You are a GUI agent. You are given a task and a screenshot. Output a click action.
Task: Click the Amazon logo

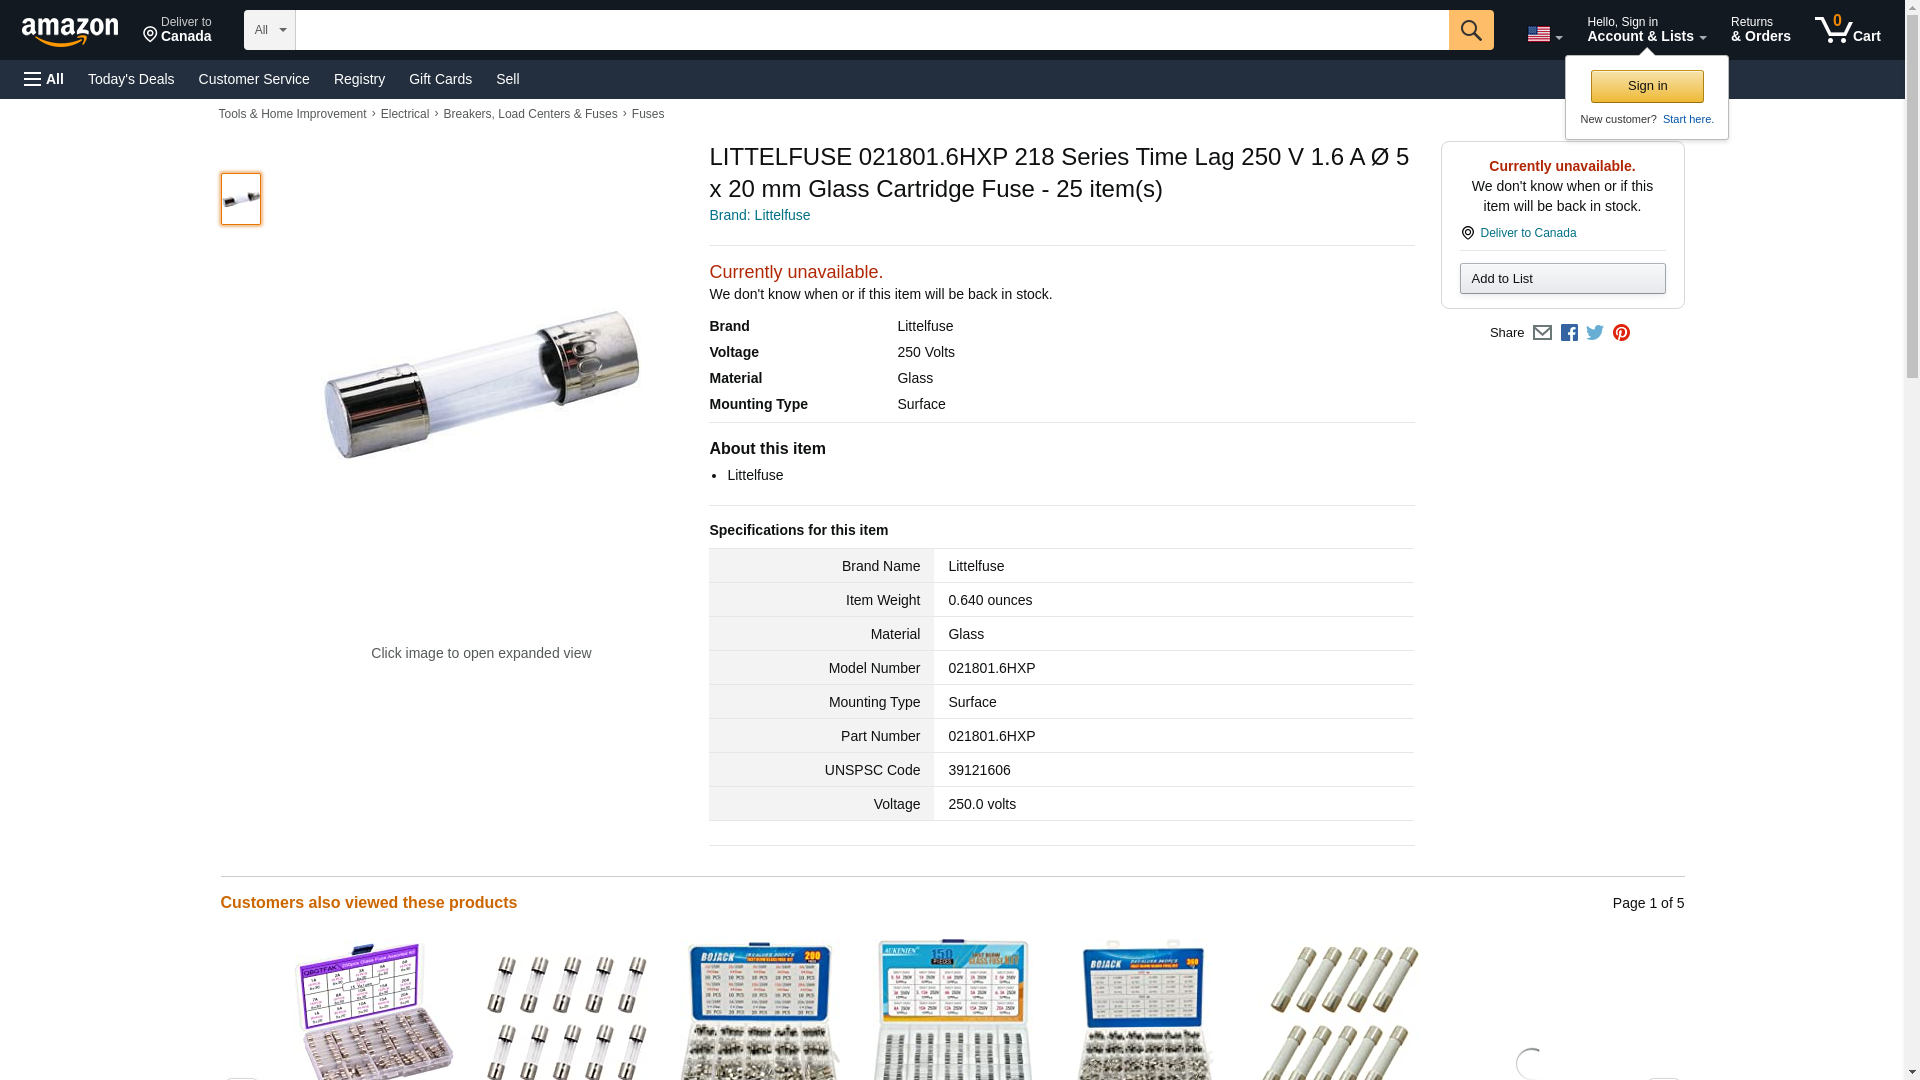pos(70,31)
